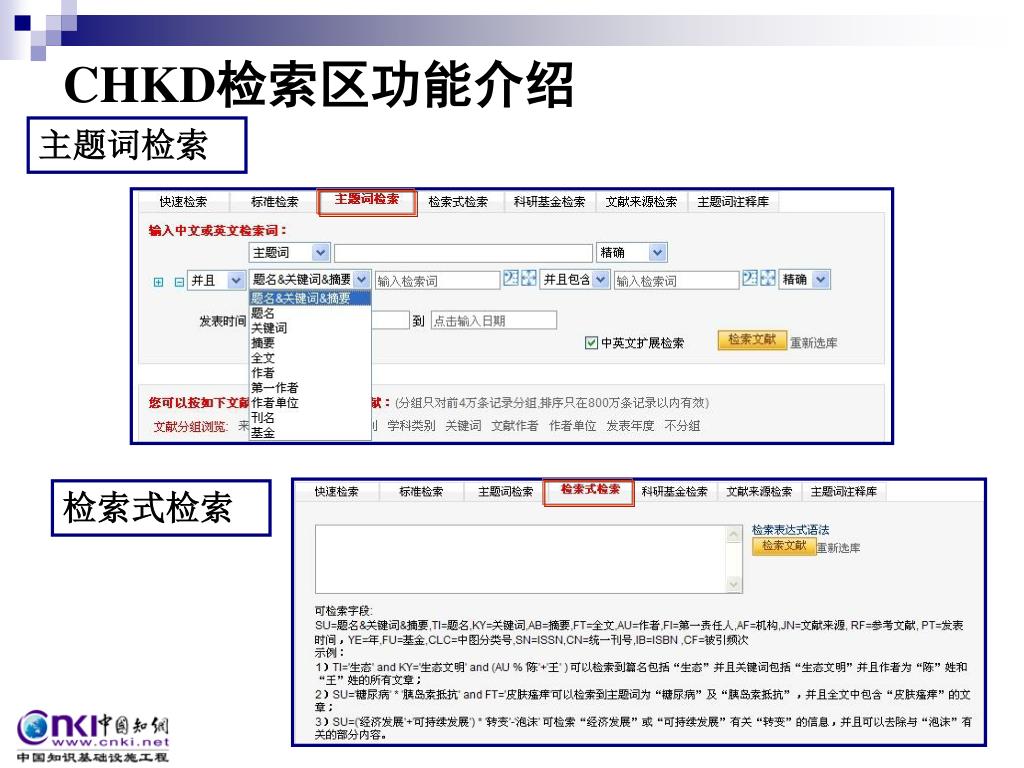Click the text area scrollbar down arrow
The width and height of the screenshot is (1024, 768).
[734, 584]
